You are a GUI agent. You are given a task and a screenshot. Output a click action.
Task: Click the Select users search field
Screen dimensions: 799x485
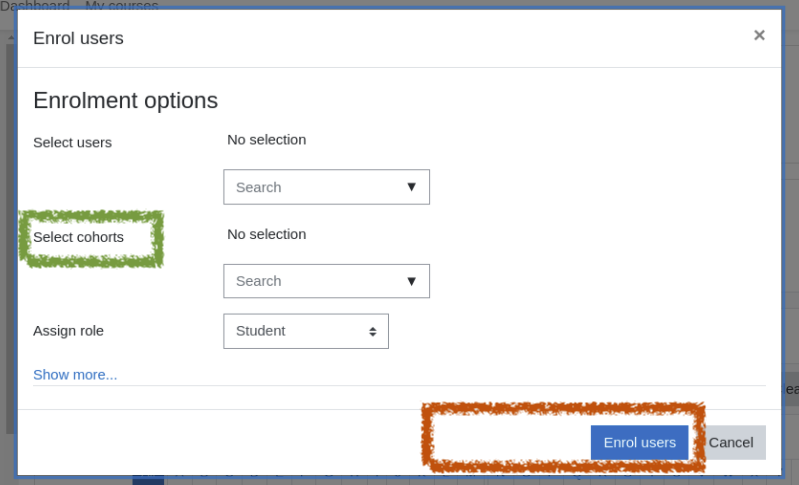326,187
